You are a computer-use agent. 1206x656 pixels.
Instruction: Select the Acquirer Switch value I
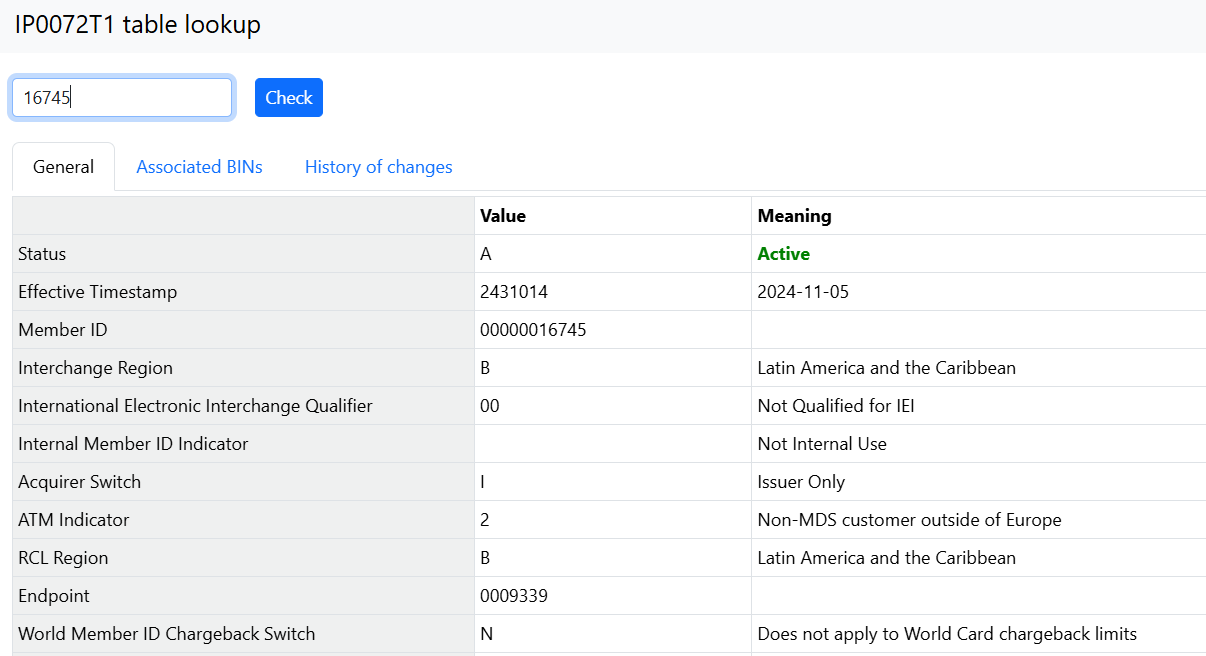482,481
